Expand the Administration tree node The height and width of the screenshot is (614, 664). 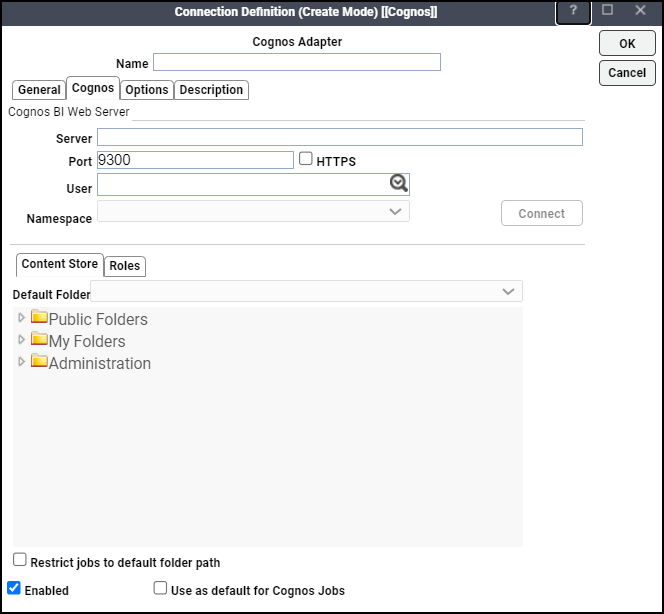(x=21, y=362)
